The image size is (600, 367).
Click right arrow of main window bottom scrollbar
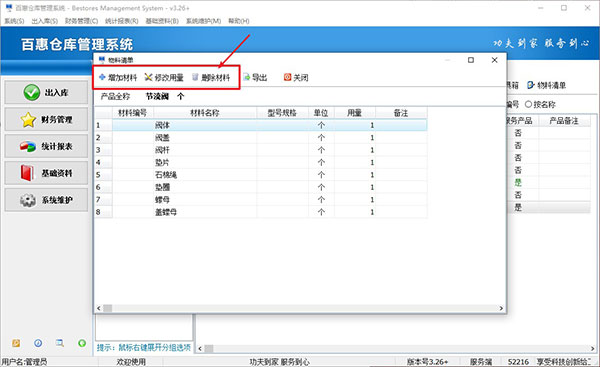(593, 349)
